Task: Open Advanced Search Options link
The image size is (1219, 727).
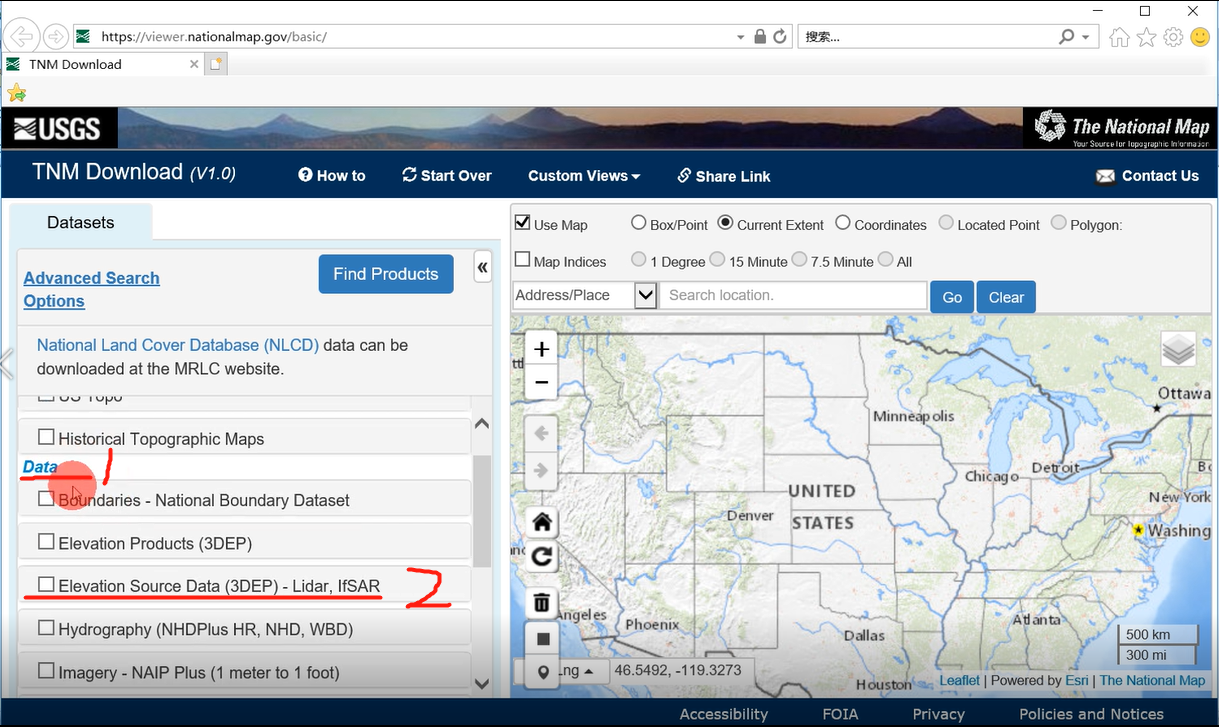Action: [x=91, y=289]
